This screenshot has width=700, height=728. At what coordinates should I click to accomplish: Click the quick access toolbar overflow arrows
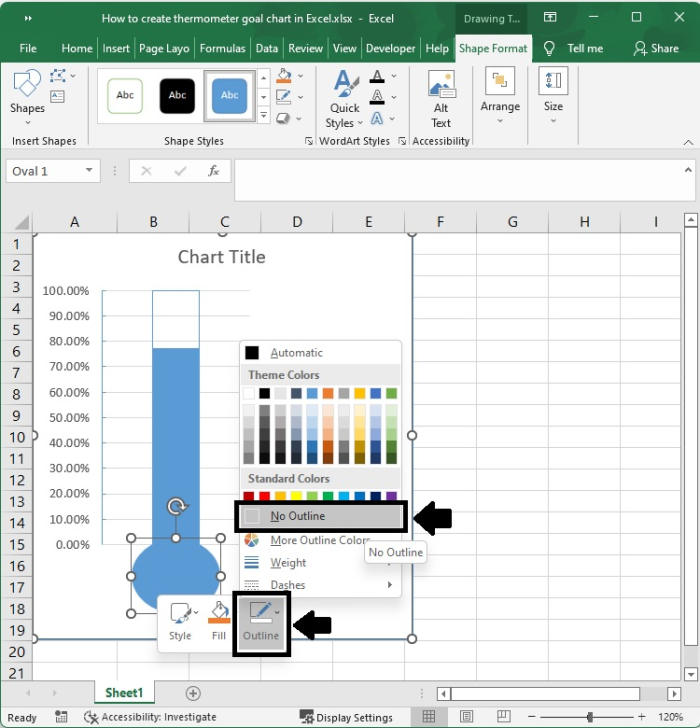[x=28, y=18]
